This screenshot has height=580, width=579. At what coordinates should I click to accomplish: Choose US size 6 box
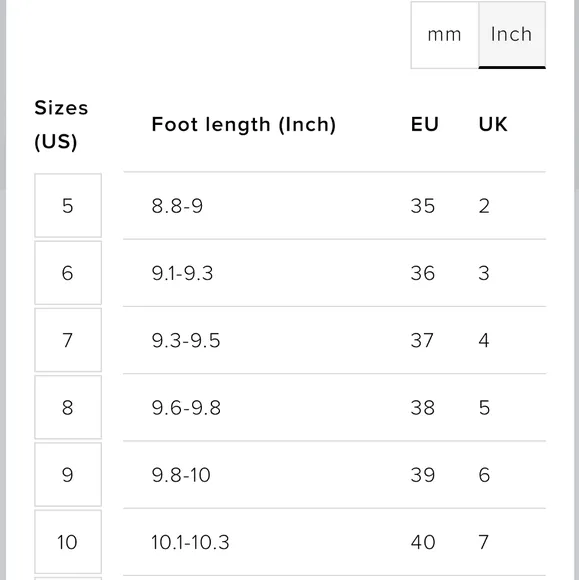pos(68,273)
